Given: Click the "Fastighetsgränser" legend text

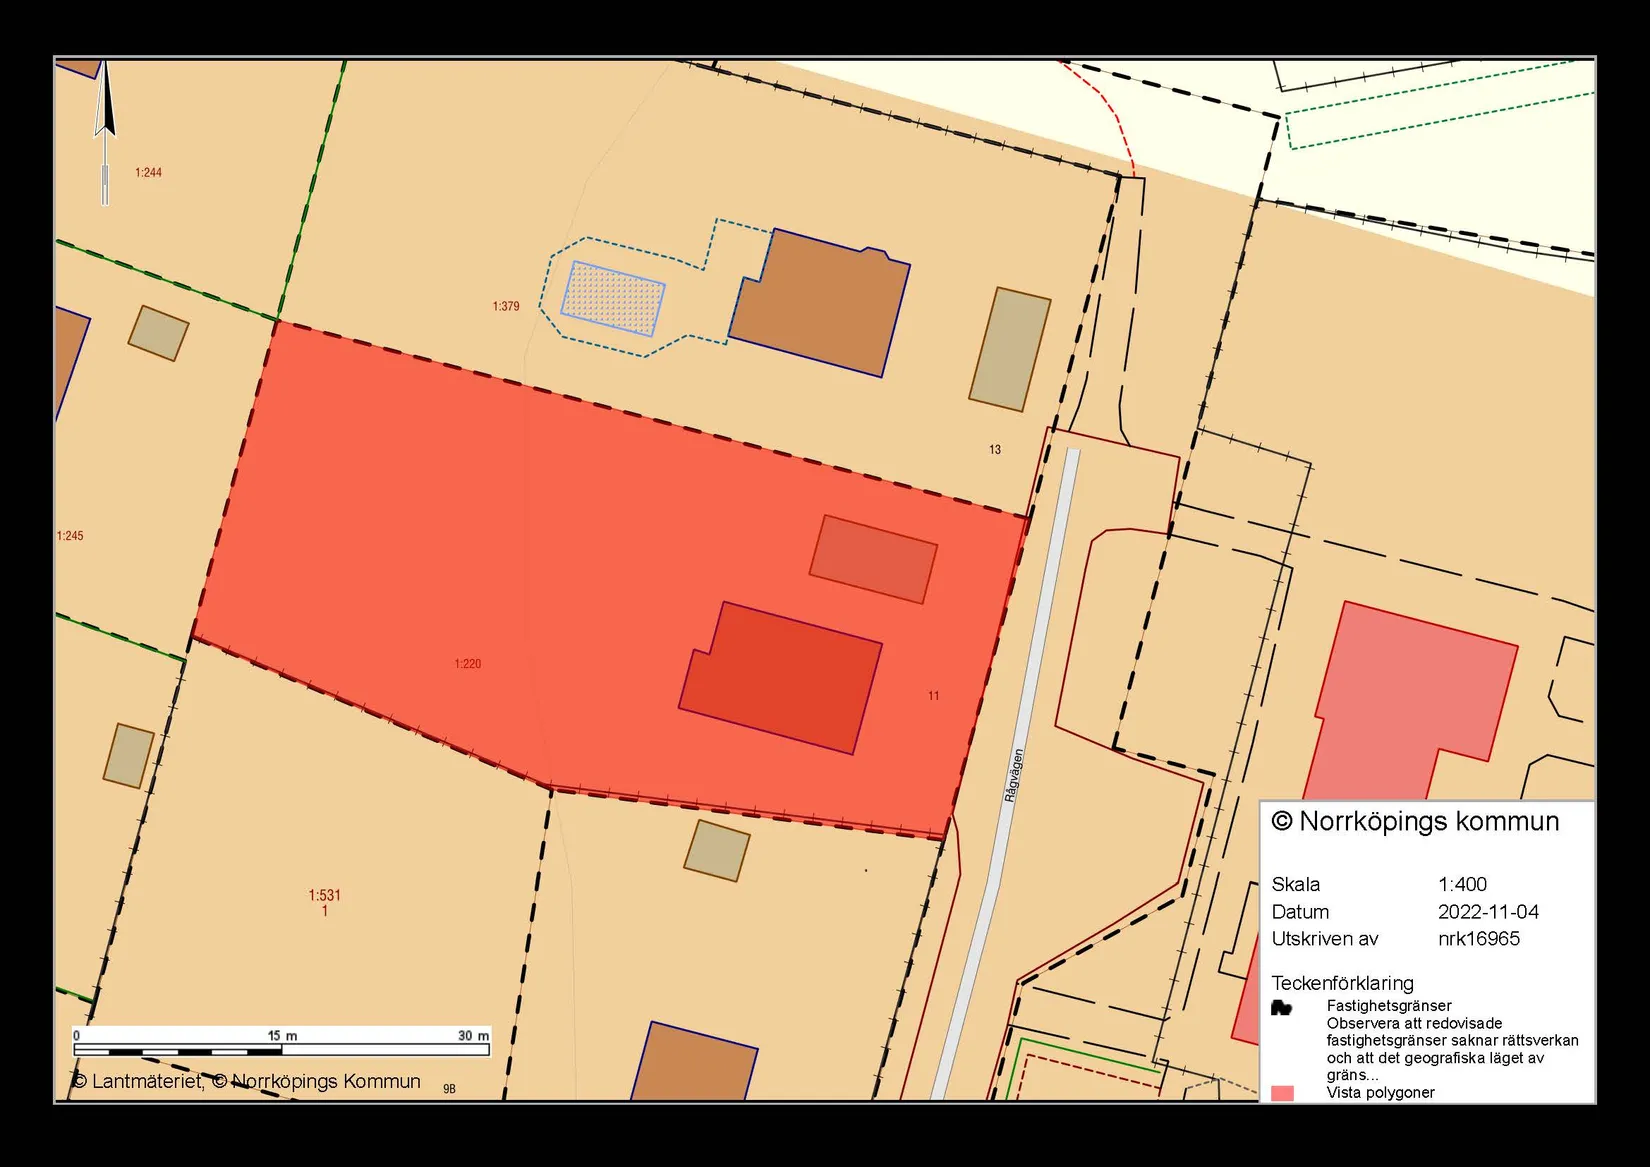Looking at the screenshot, I should [1389, 1006].
